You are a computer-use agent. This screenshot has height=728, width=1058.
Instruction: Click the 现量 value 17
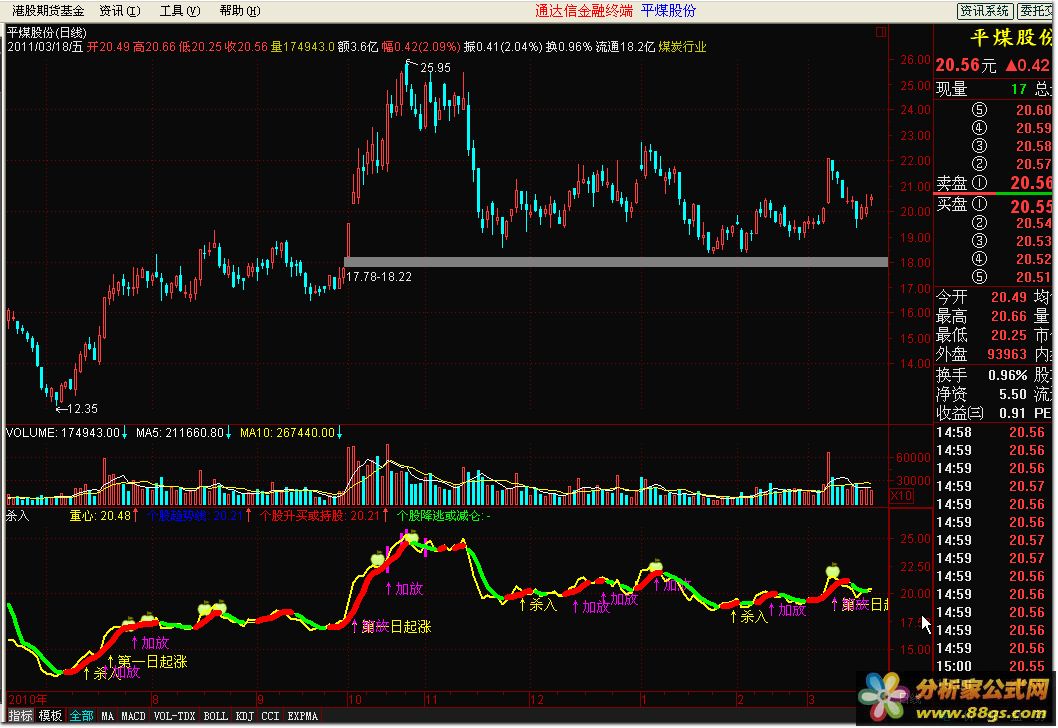1018,89
